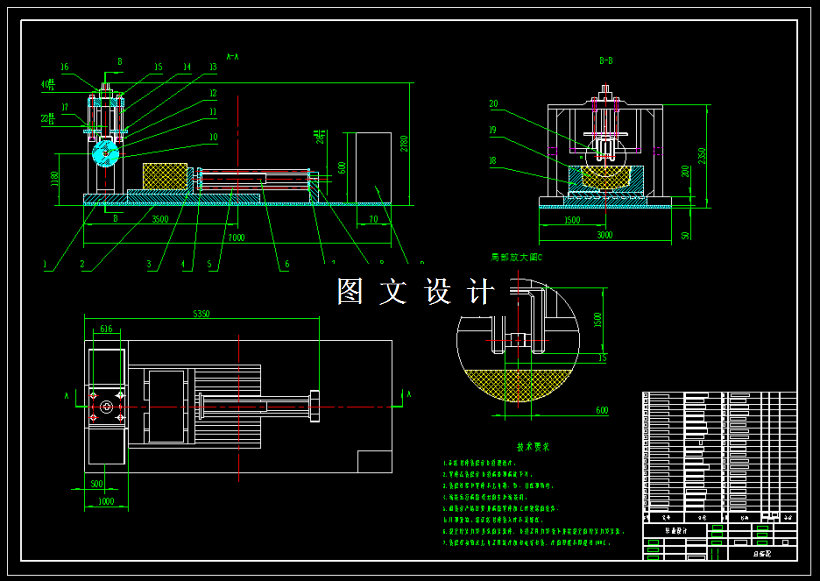
Task: Select the vertical 1500 dimension in detail C
Action: tap(598, 320)
